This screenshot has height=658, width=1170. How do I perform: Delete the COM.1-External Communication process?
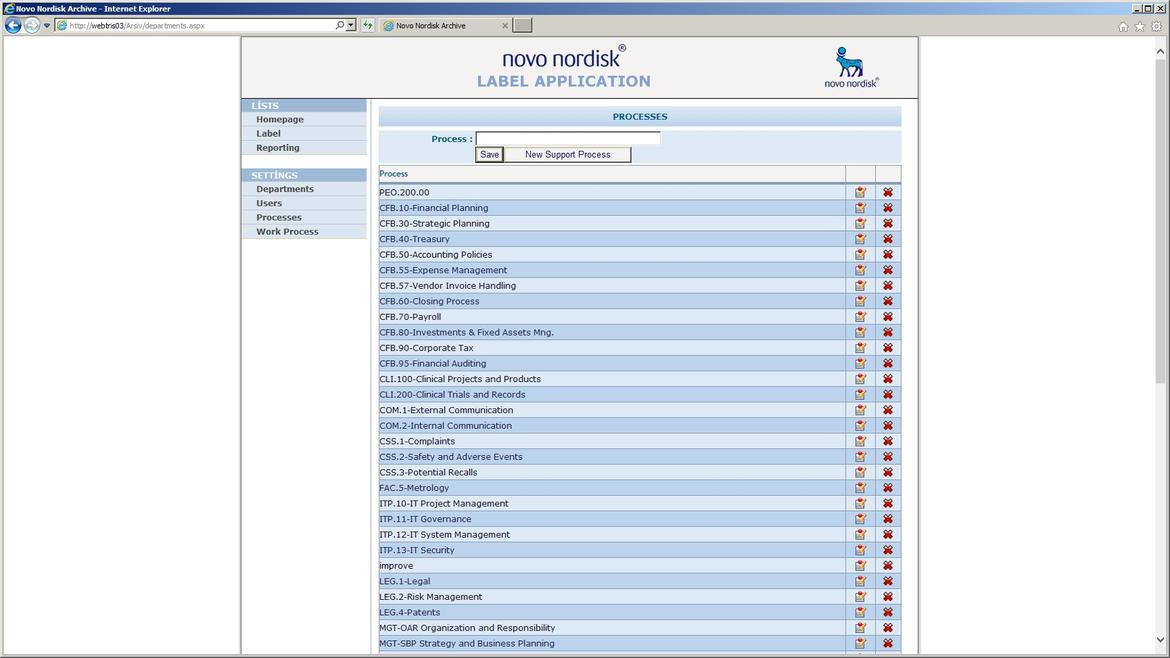888,410
